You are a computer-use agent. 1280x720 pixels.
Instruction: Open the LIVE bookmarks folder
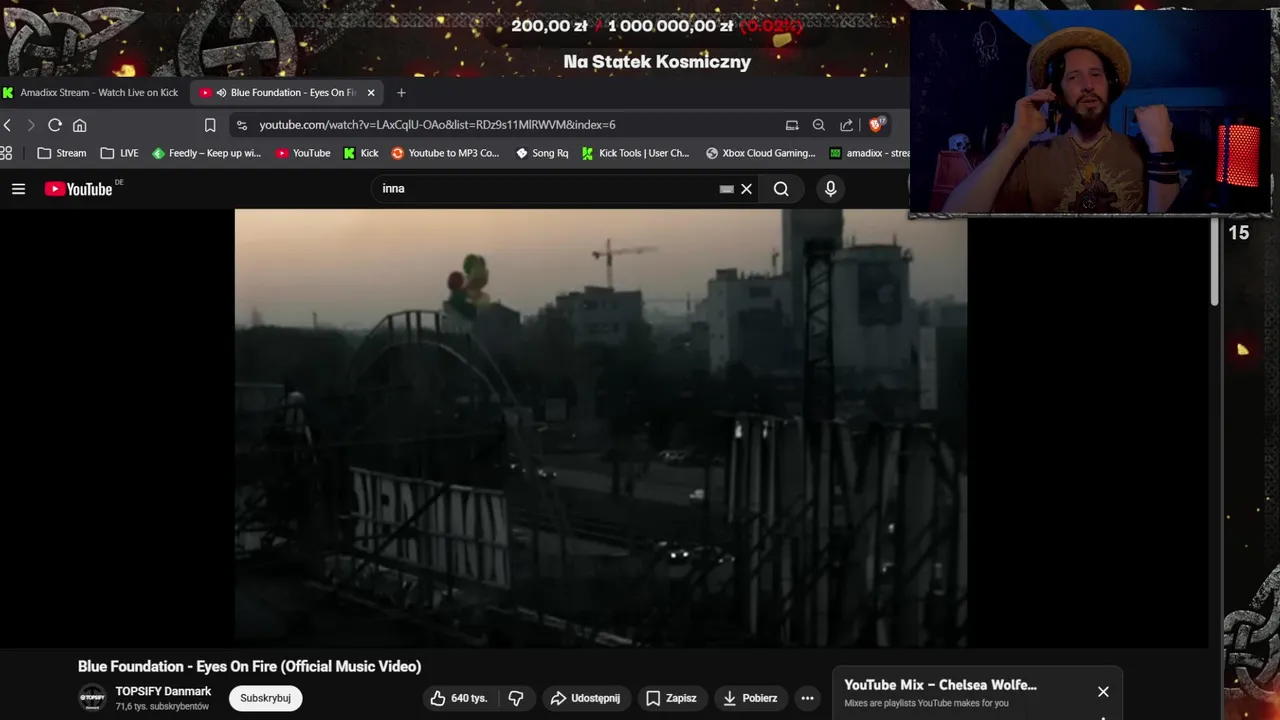click(x=119, y=153)
